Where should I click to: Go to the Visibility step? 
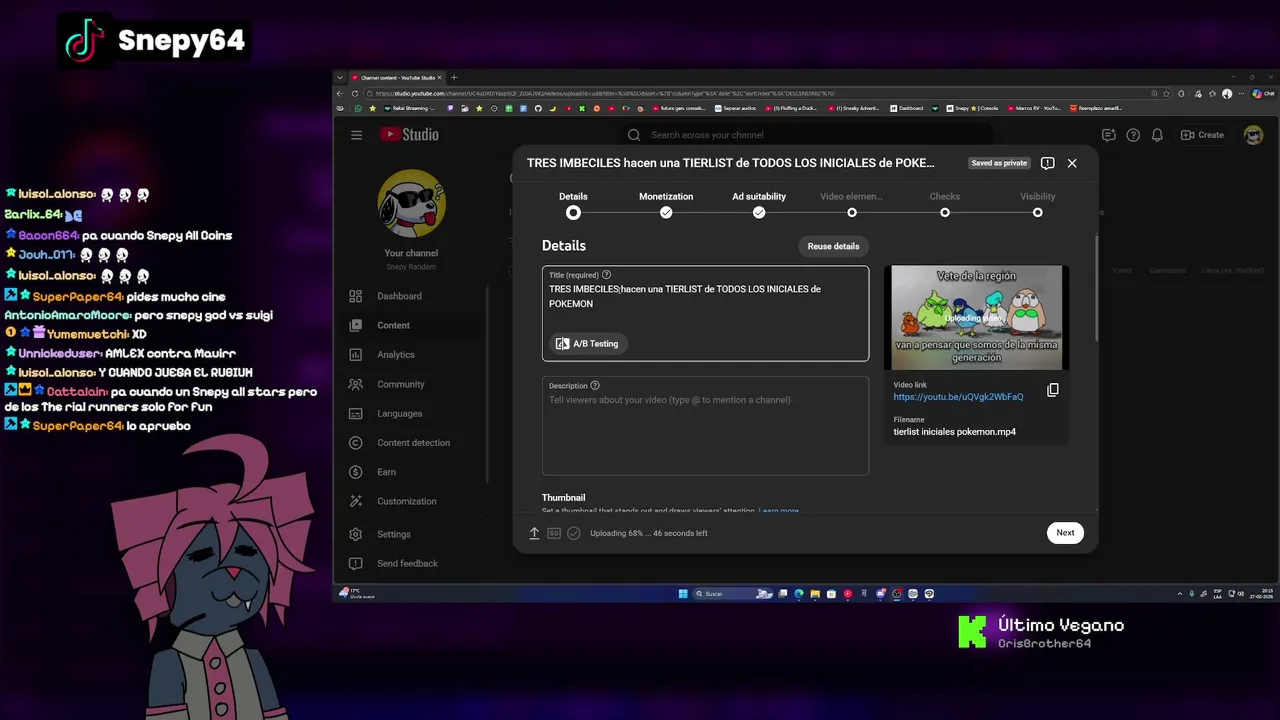[1038, 203]
